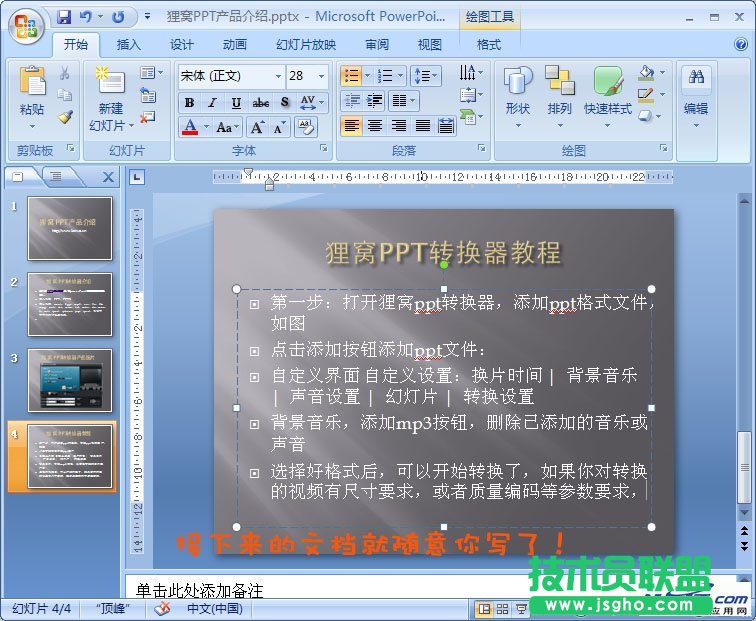Save the presentation from the quick access toolbar
This screenshot has width=756, height=621.
(64, 17)
